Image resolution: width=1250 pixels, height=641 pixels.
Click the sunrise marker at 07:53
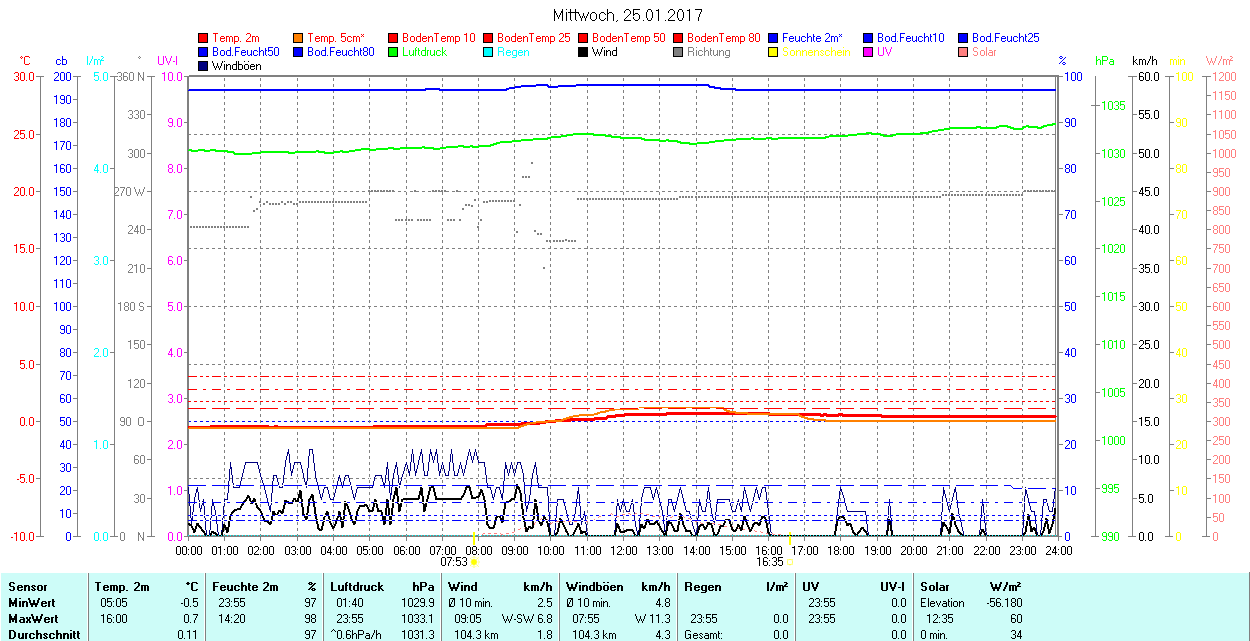tap(474, 562)
